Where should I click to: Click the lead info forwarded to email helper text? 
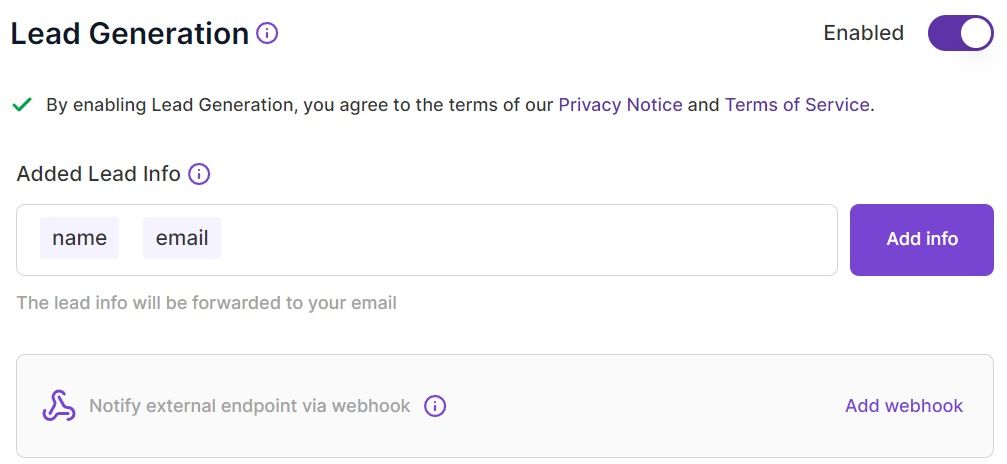coord(206,303)
